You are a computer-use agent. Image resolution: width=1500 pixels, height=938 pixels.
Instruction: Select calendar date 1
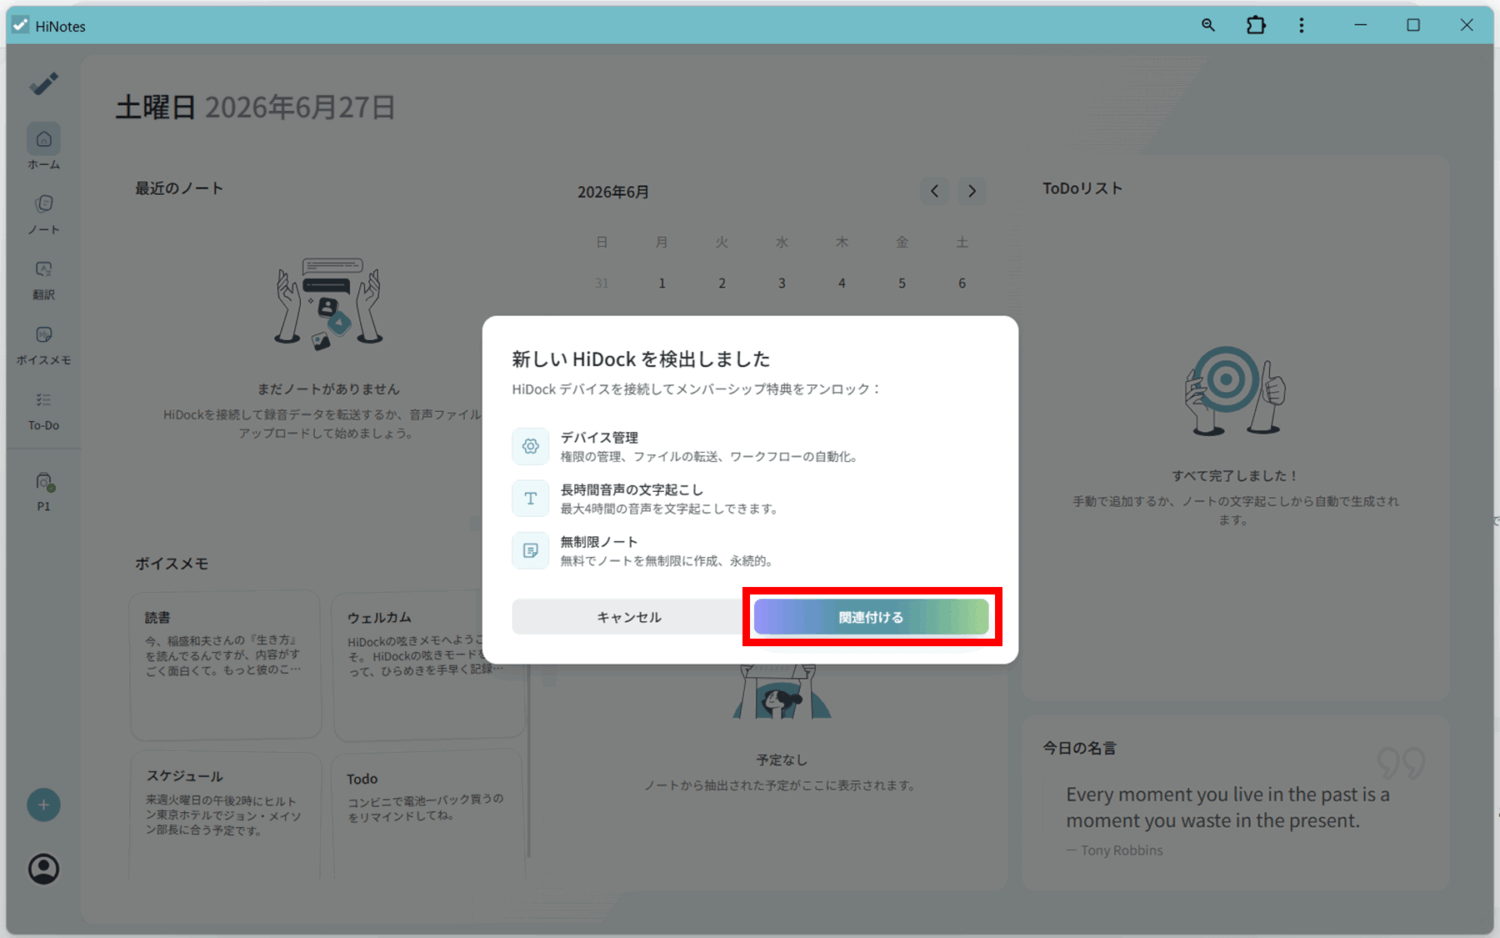[662, 283]
